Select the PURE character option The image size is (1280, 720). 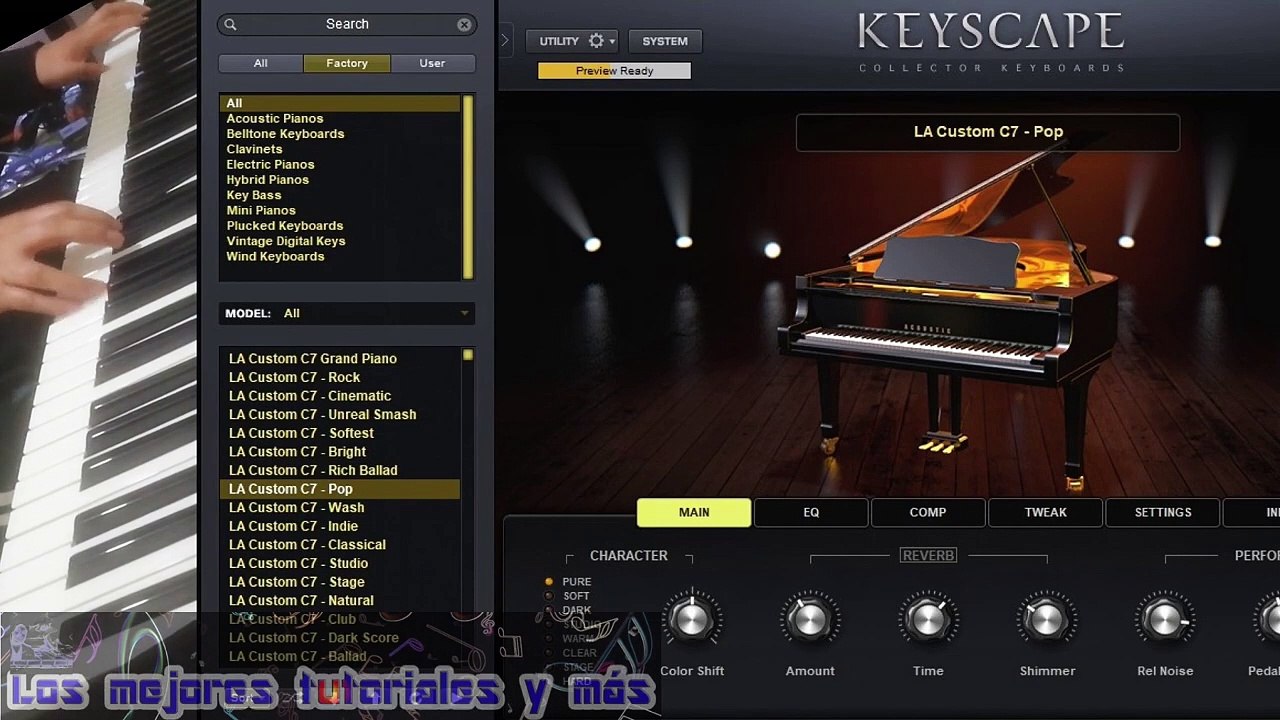[568, 582]
